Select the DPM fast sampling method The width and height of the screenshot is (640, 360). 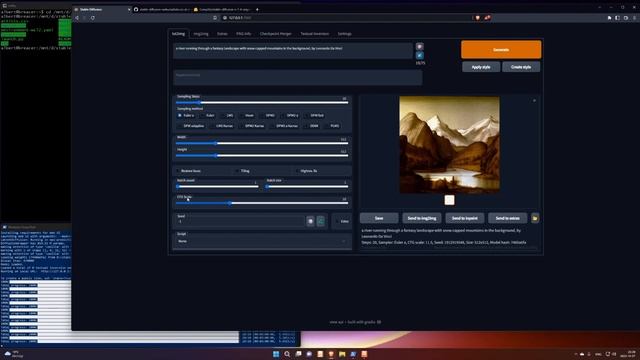pyautogui.click(x=314, y=116)
